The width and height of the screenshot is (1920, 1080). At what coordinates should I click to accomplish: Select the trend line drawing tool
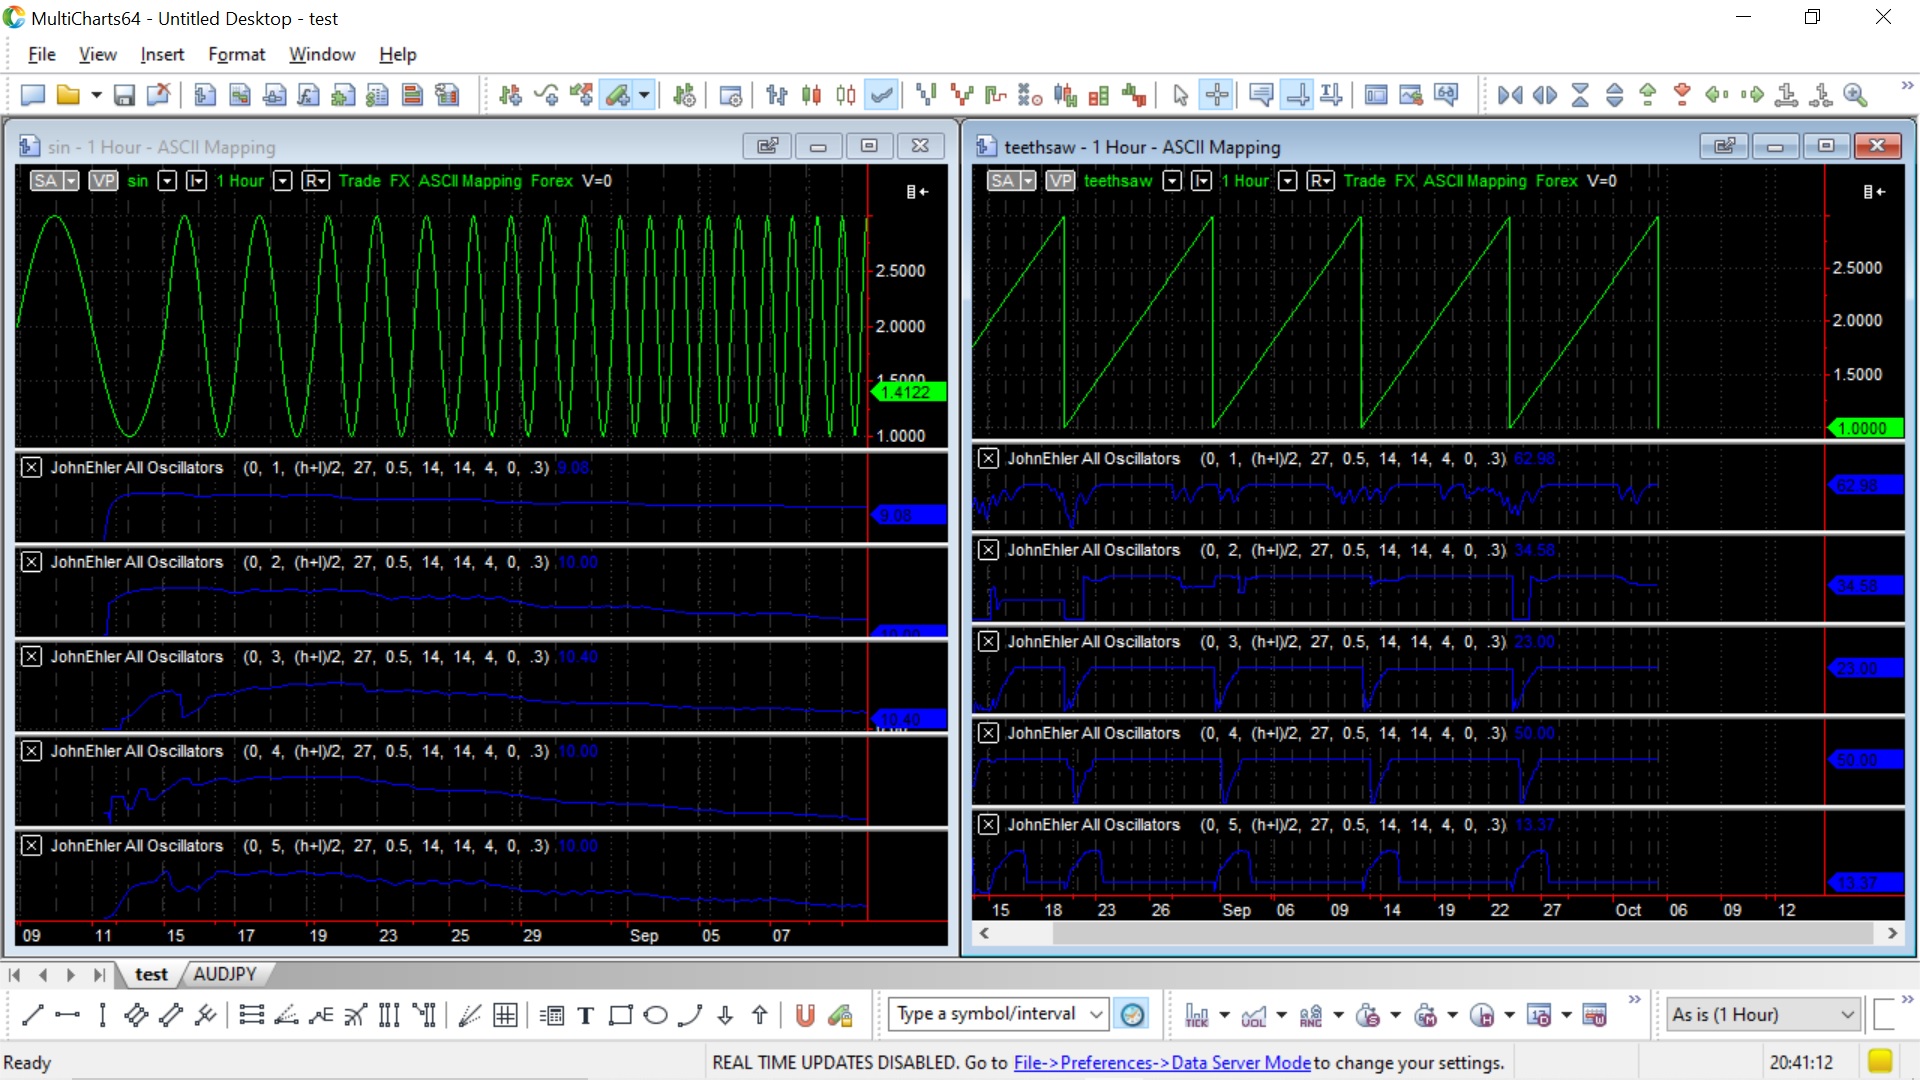32,1015
